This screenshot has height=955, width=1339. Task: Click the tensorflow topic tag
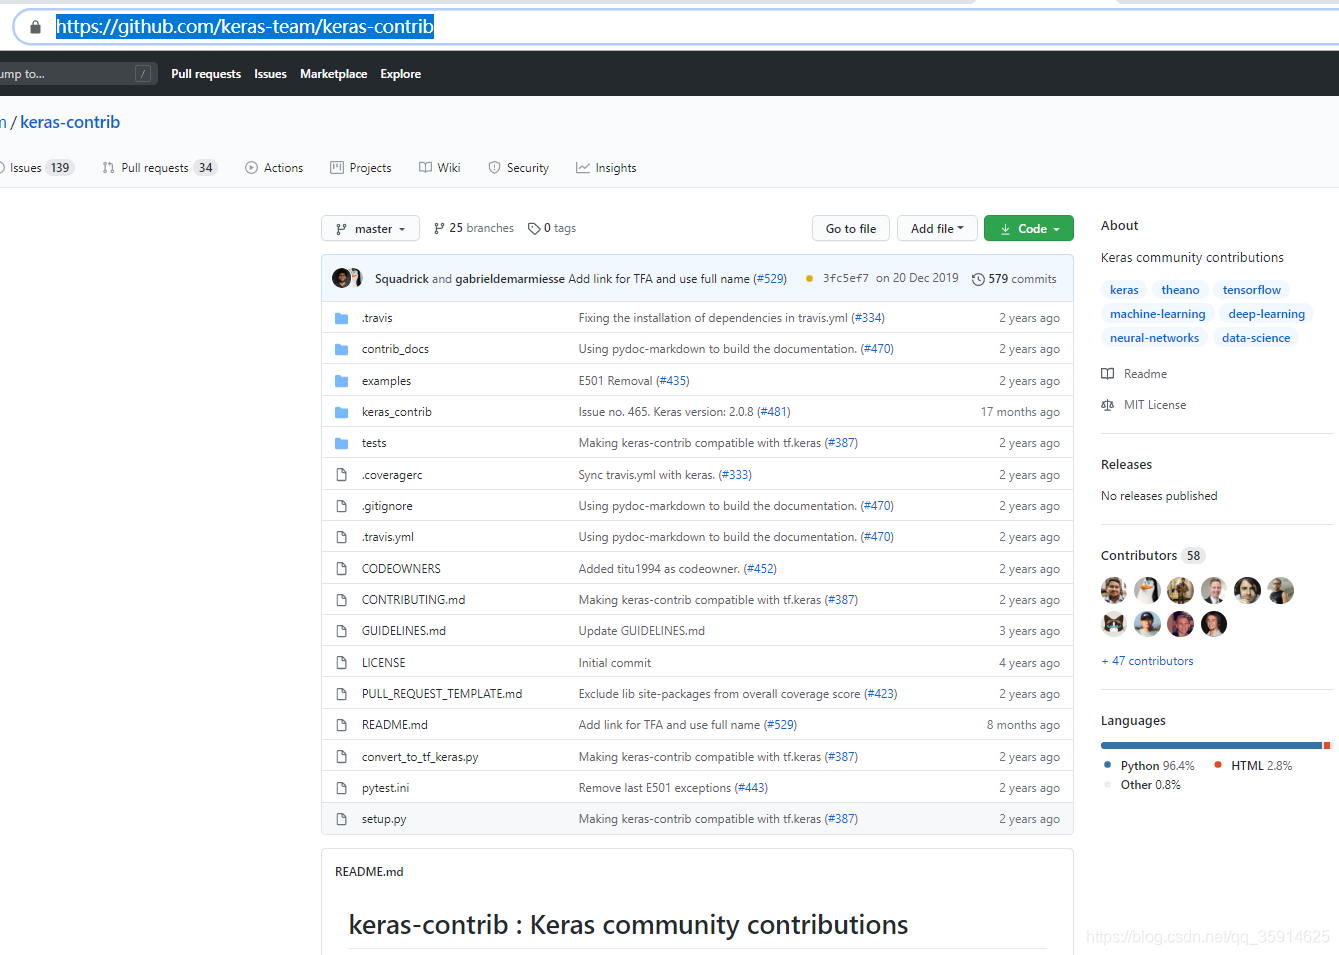click(x=1251, y=290)
